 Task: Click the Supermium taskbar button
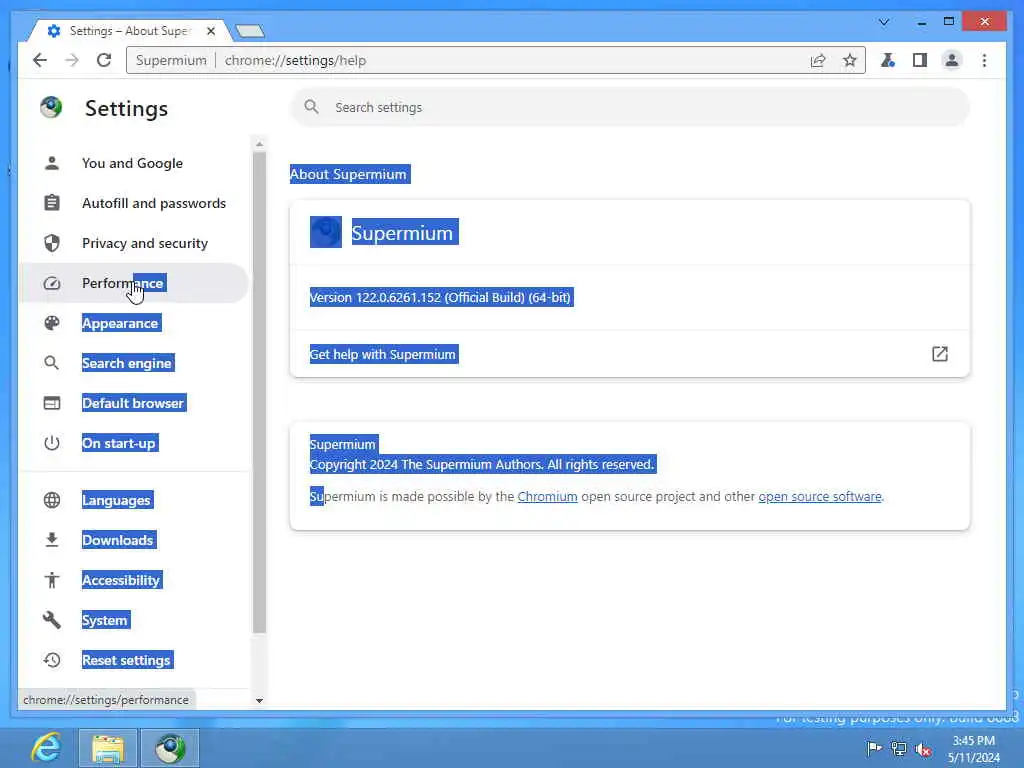point(170,748)
